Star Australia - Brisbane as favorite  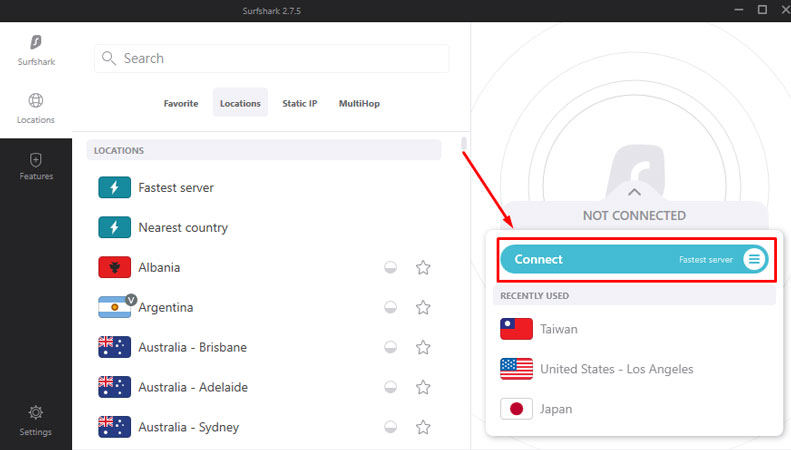[x=423, y=348]
